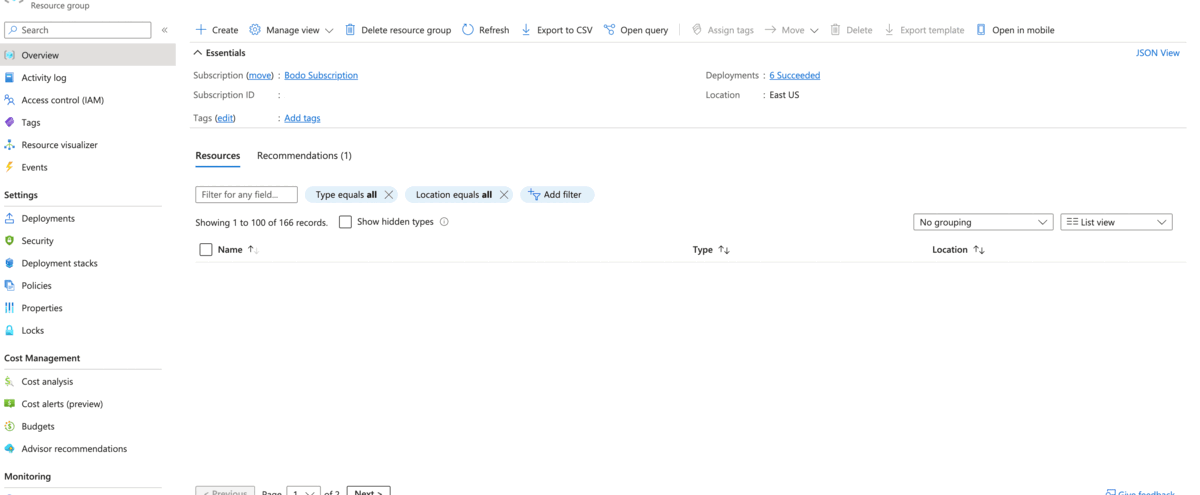
Task: Click the Open in mobile phone icon
Action: click(981, 30)
